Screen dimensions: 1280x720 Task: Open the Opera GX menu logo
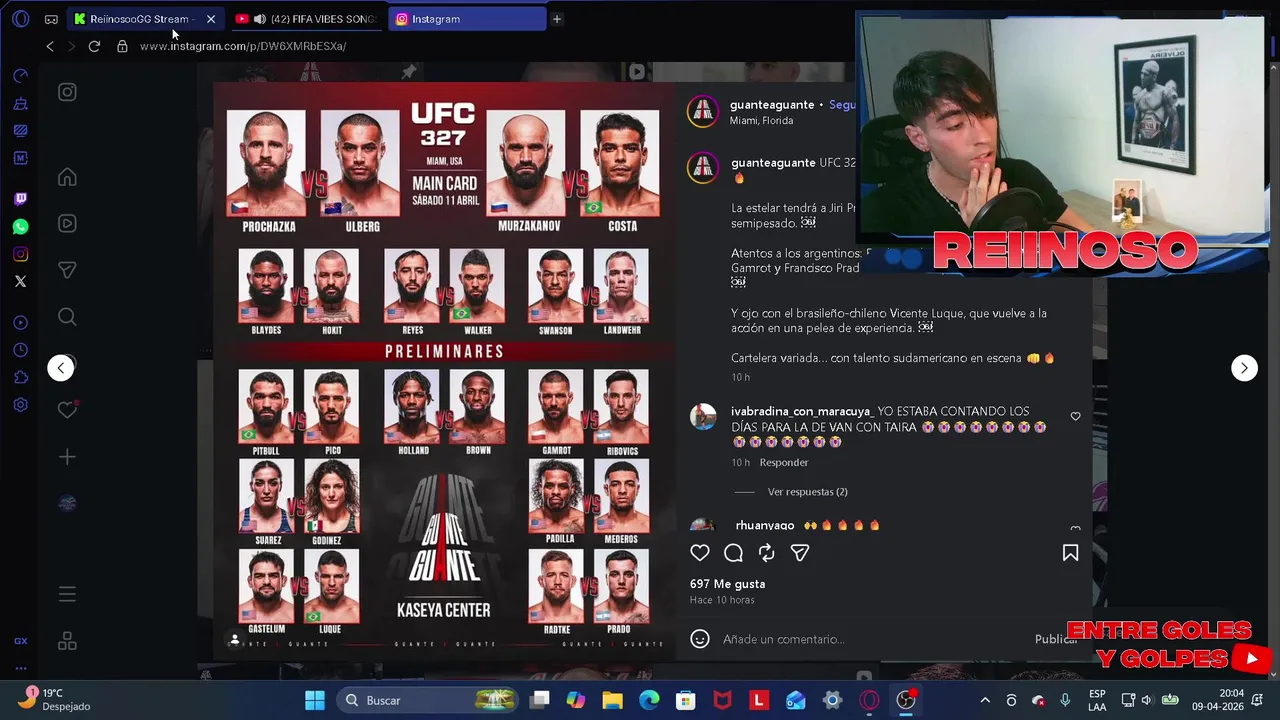pos(20,19)
